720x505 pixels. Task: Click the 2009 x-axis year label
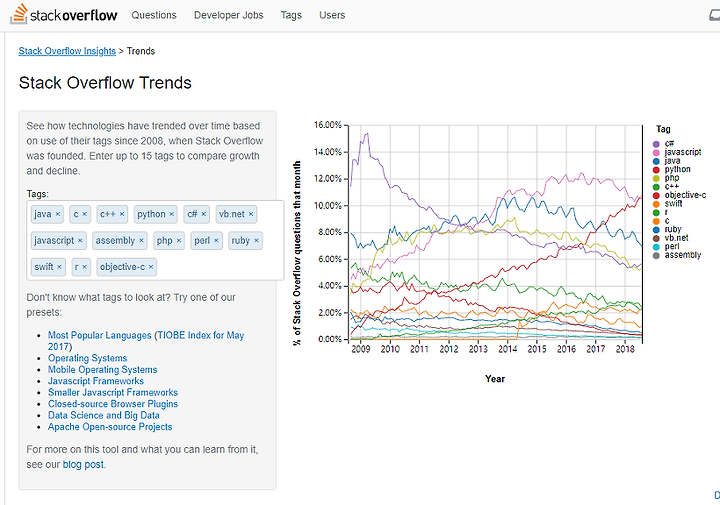click(360, 349)
